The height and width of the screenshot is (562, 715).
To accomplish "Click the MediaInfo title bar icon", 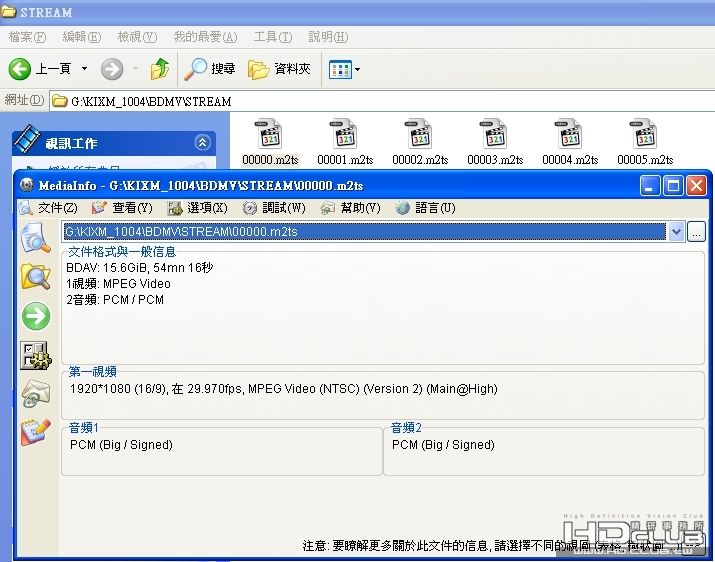I will (27, 185).
